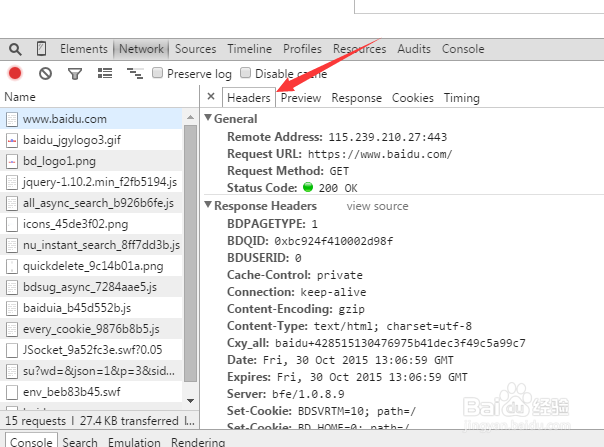Click script icon beside nu_instant_search_8ff7dd3b.js
The width and height of the screenshot is (604, 447).
coord(12,245)
